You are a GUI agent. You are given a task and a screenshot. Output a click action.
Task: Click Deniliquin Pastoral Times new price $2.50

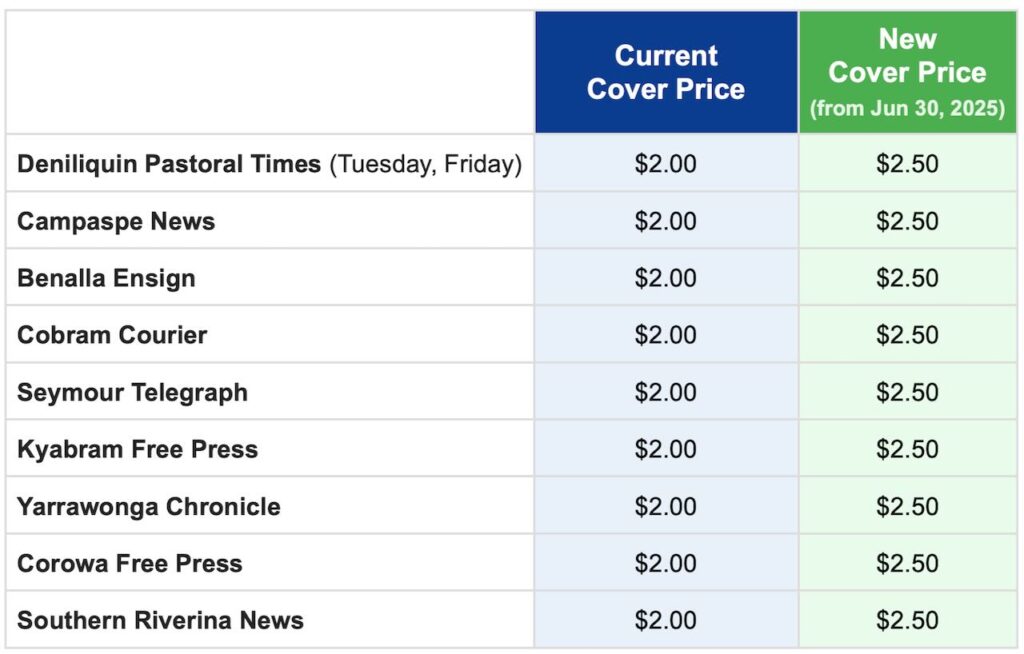(907, 164)
